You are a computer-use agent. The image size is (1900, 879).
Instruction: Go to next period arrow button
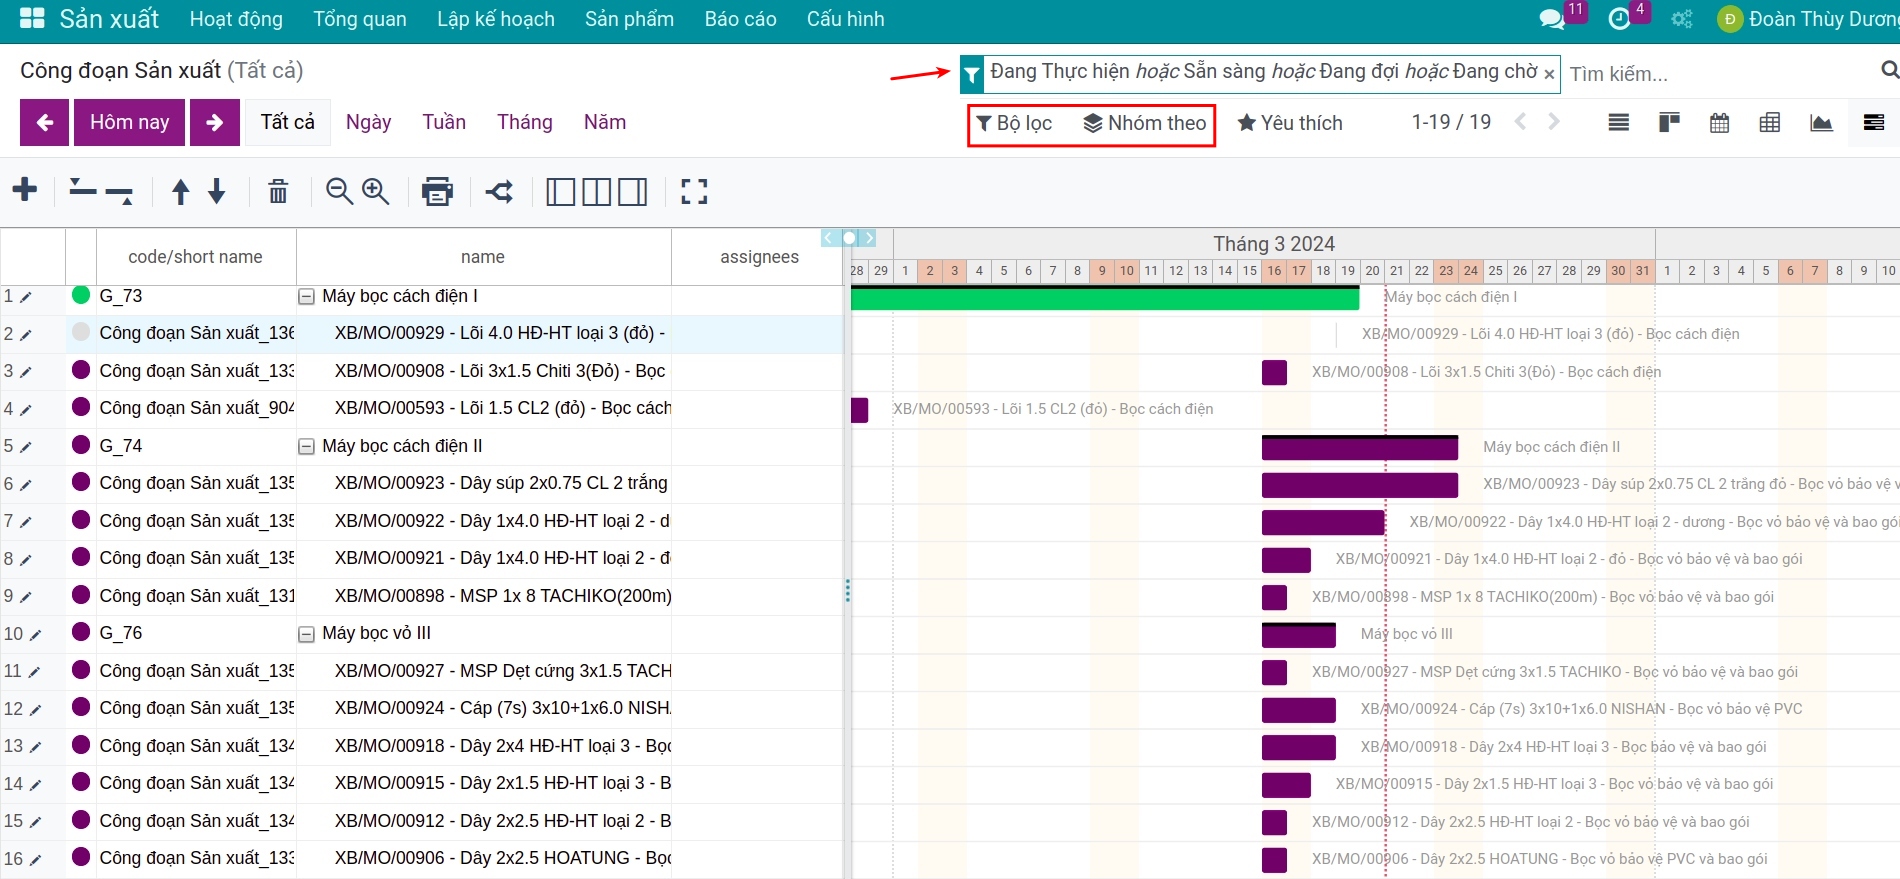tap(215, 122)
